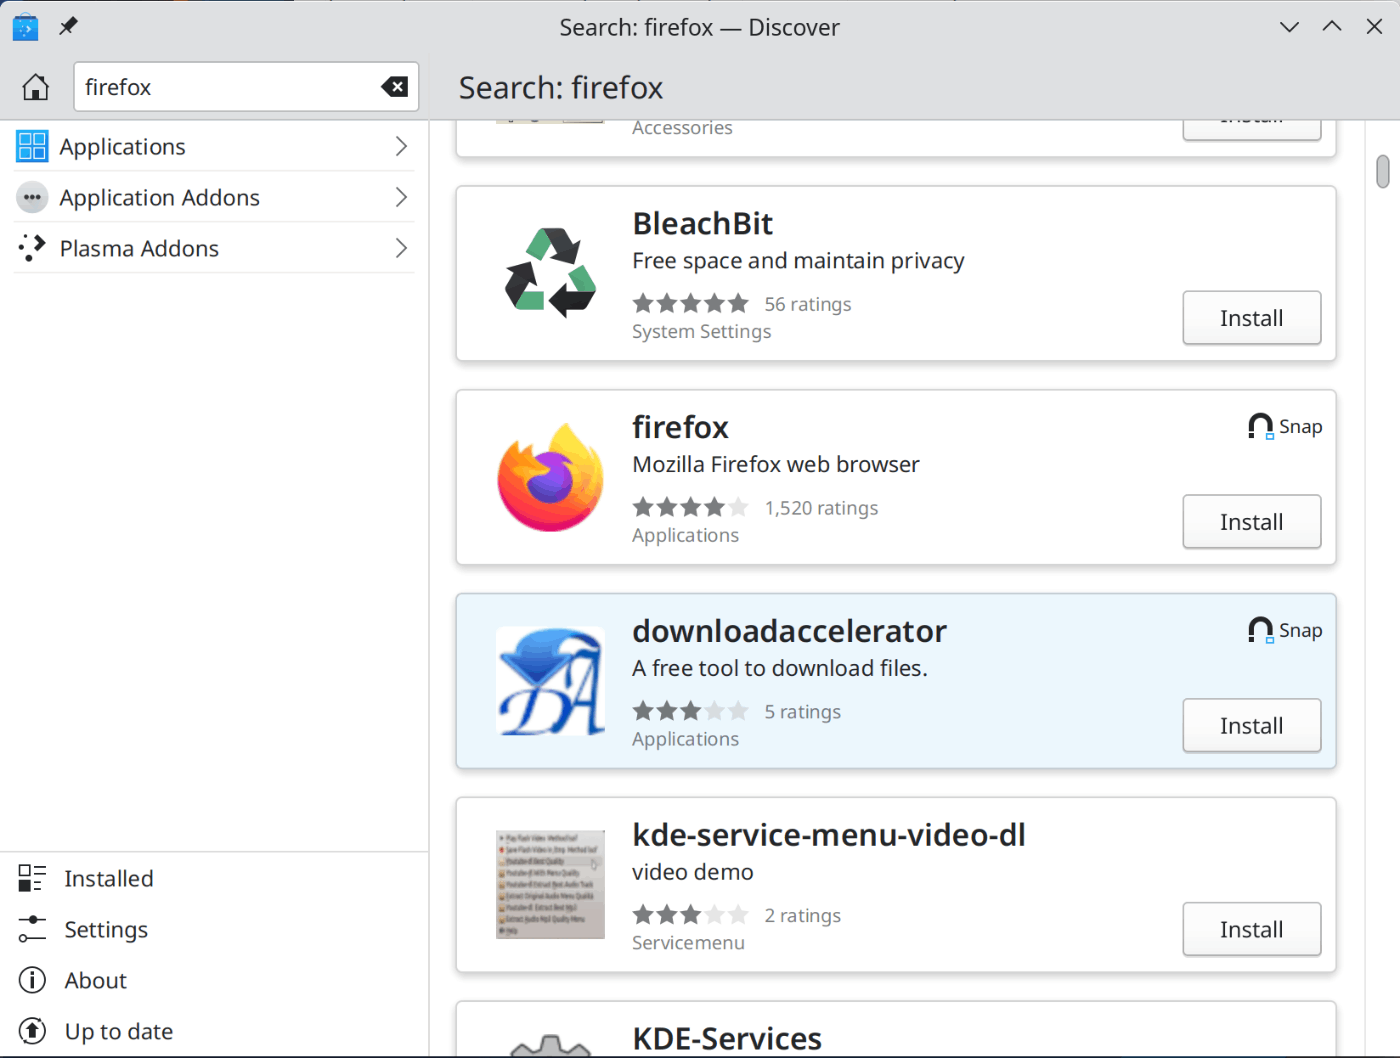This screenshot has width=1400, height=1058.
Task: Click the 5 ratings text
Action: coord(802,712)
